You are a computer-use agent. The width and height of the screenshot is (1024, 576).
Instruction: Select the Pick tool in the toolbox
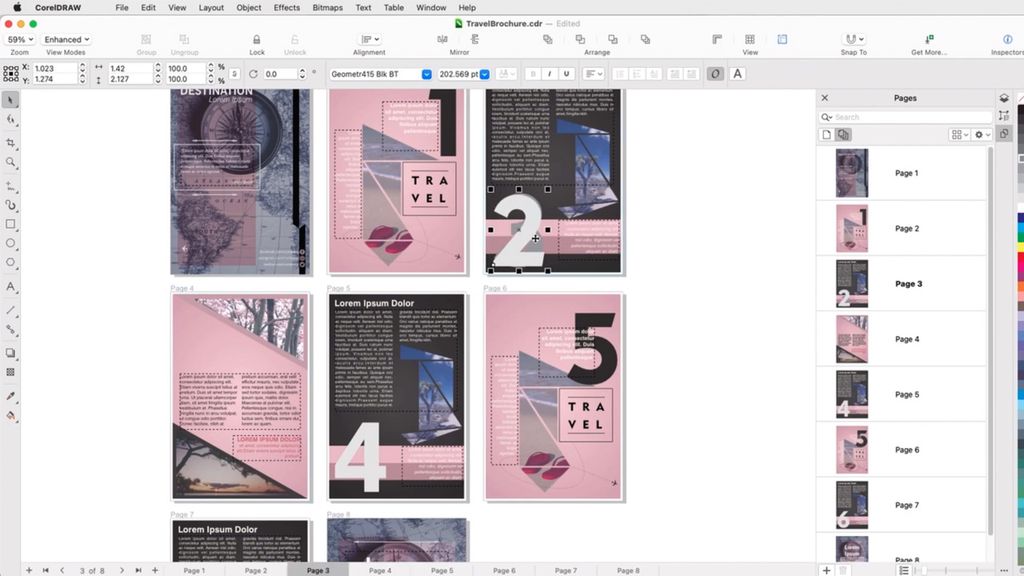pyautogui.click(x=12, y=100)
